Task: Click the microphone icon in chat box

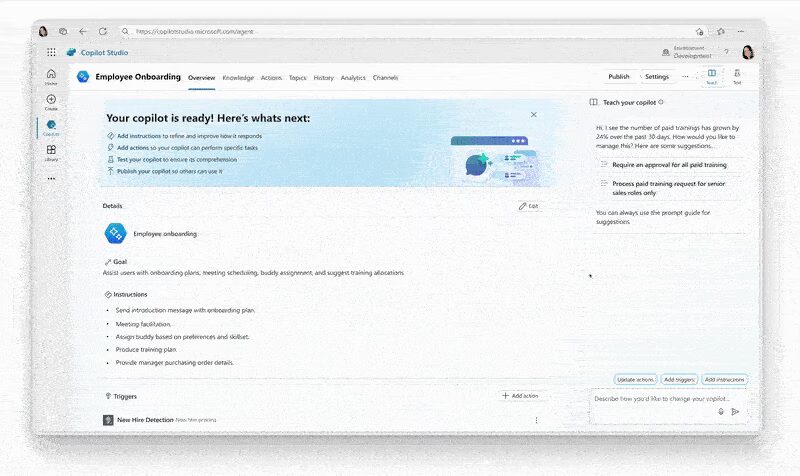Action: [722, 411]
